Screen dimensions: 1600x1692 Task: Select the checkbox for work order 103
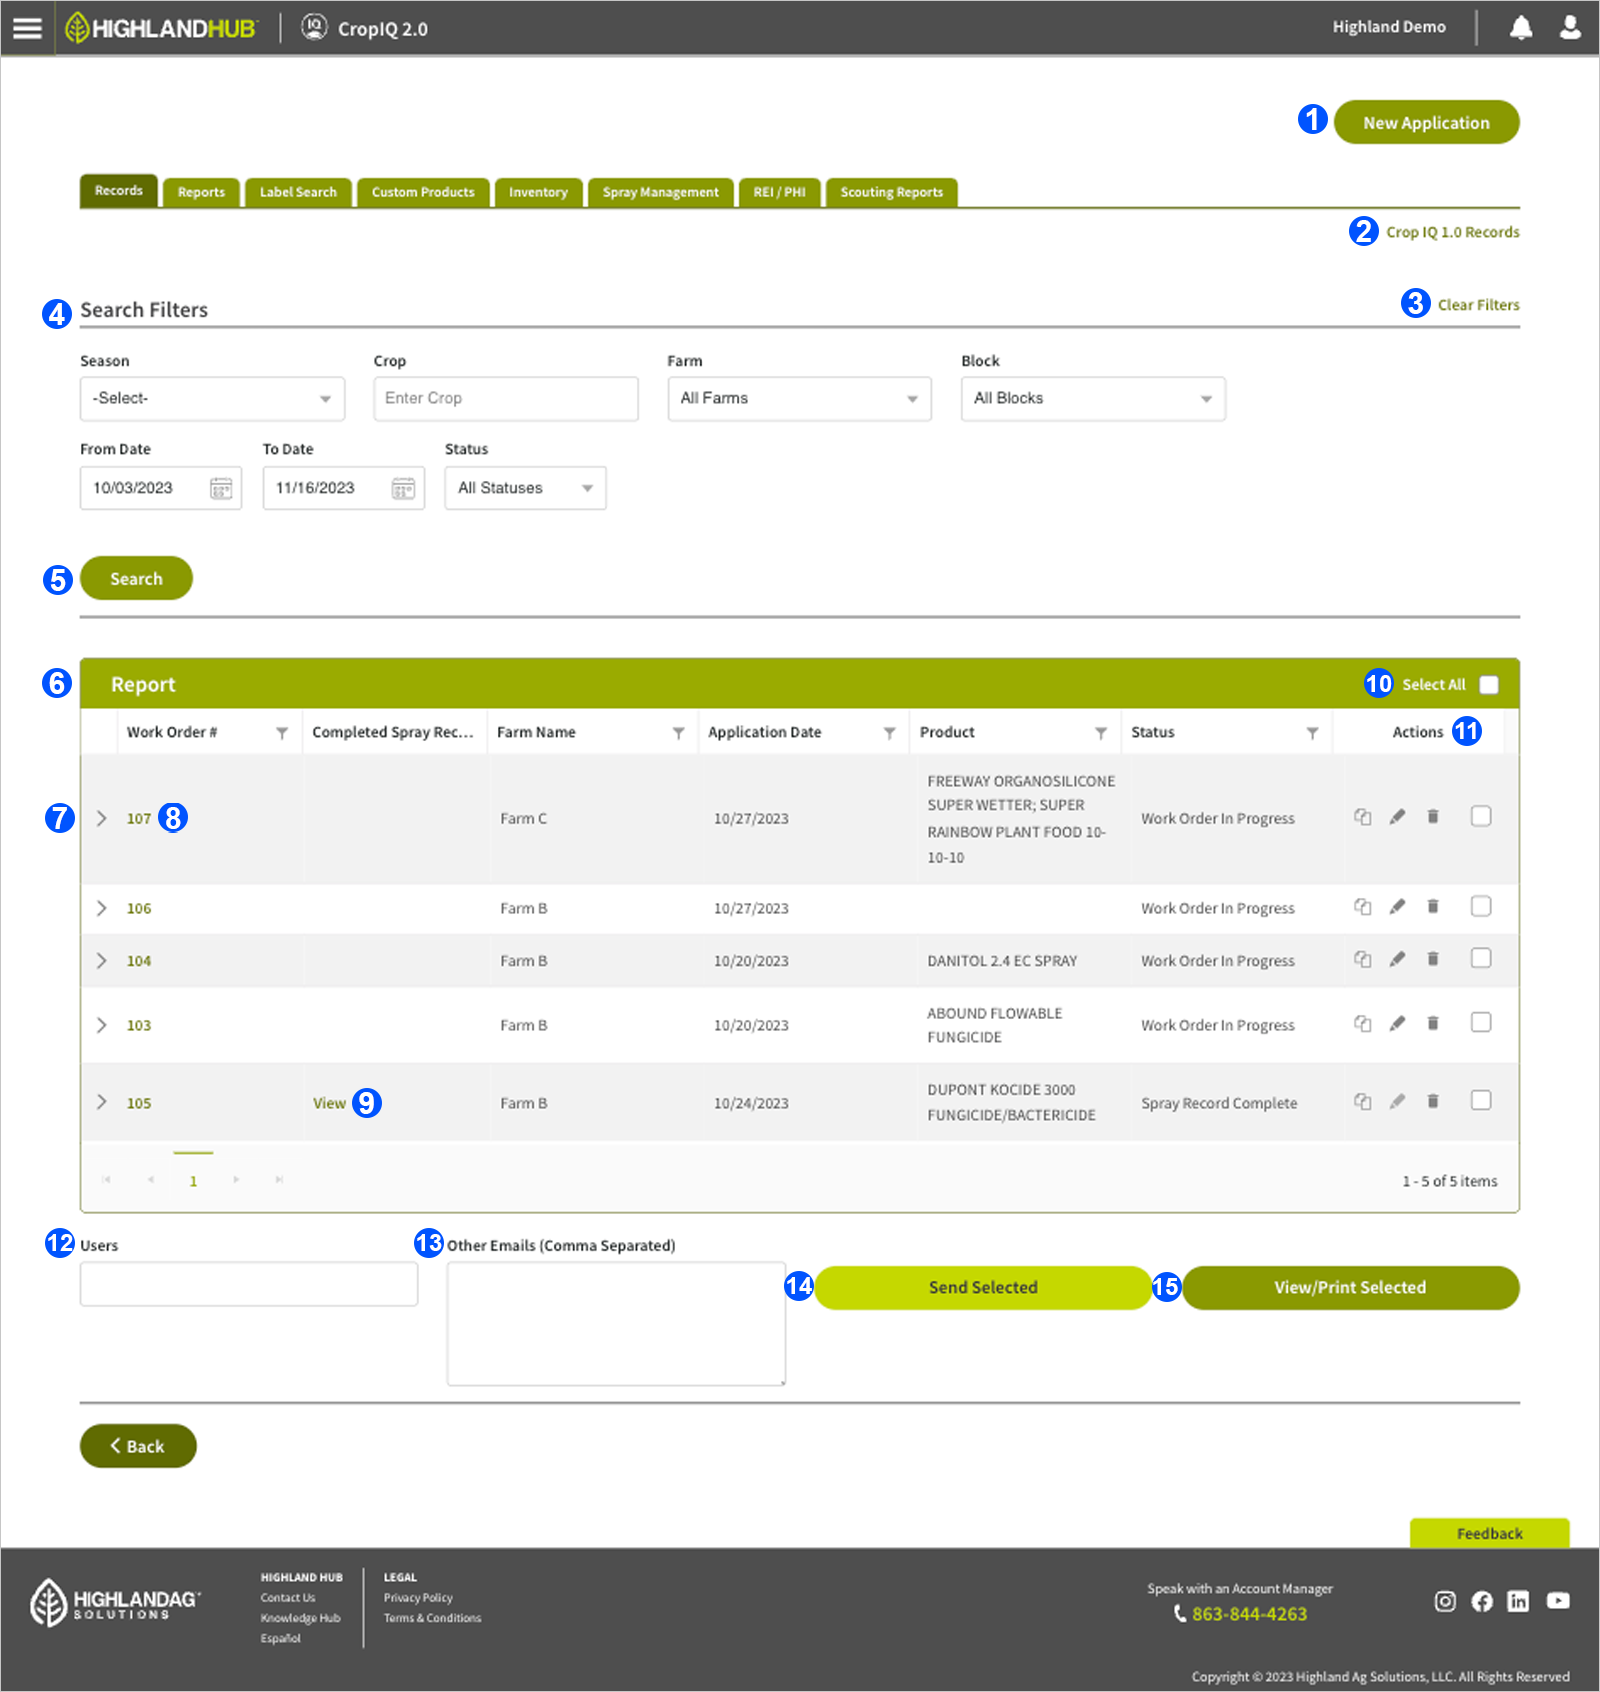tap(1481, 1023)
